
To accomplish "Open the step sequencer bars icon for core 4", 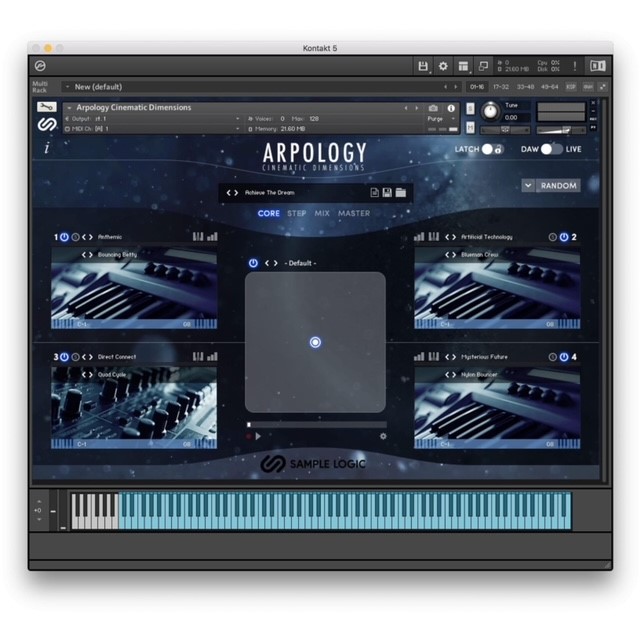I will pyautogui.click(x=434, y=356).
